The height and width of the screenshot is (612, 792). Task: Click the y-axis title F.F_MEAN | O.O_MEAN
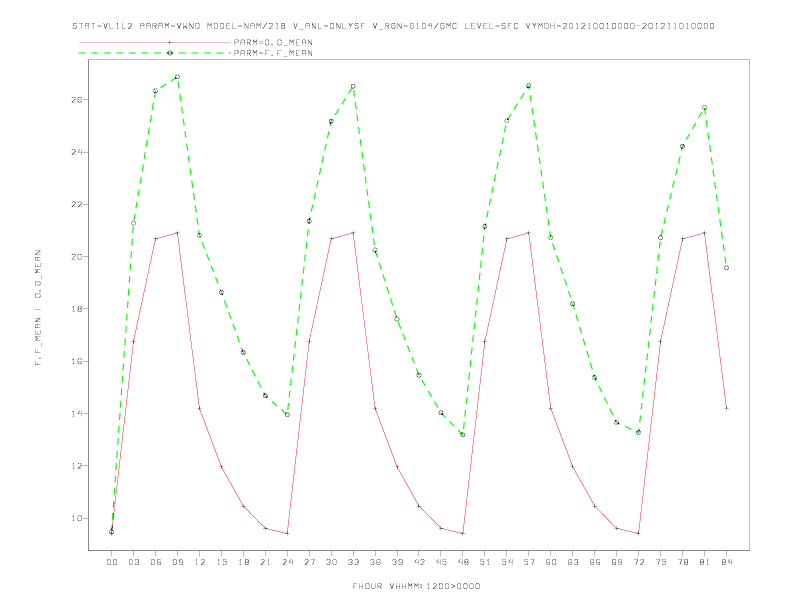tap(38, 308)
